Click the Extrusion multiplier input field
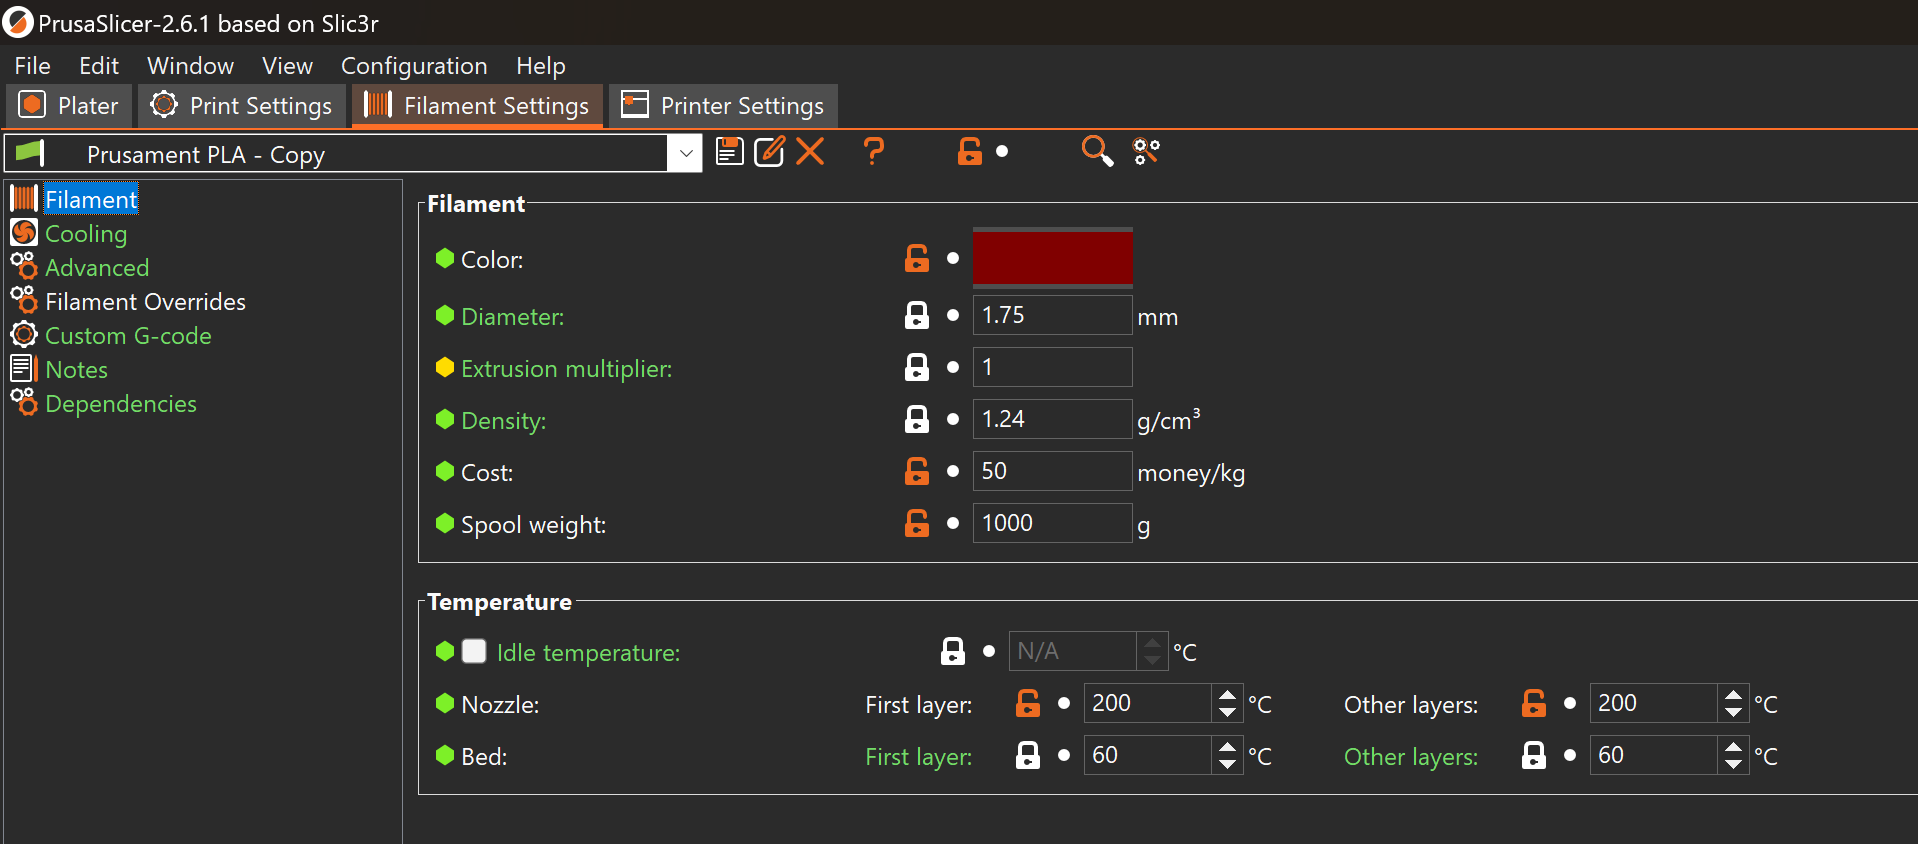The width and height of the screenshot is (1918, 844). 1052,367
